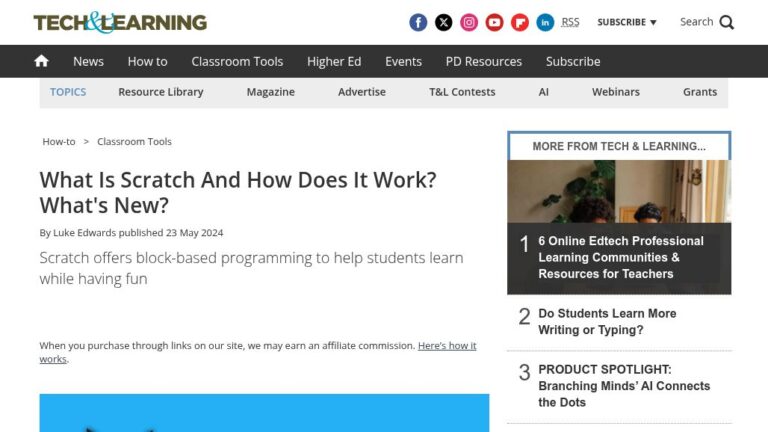The width and height of the screenshot is (768, 432).
Task: Open the Instagram social icon
Action: point(469,23)
